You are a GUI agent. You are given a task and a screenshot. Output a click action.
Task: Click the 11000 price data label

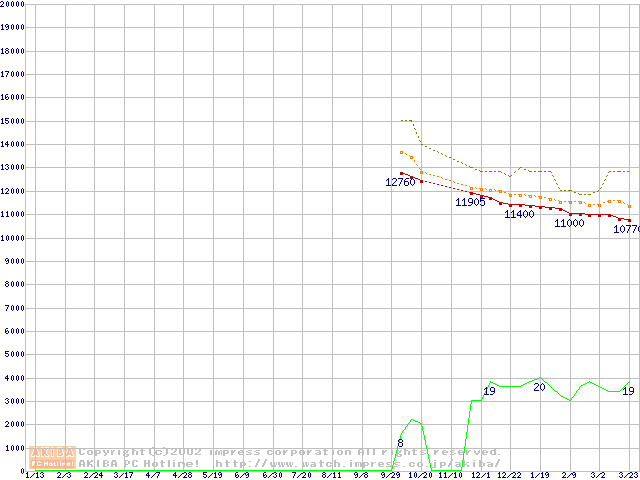pos(569,224)
